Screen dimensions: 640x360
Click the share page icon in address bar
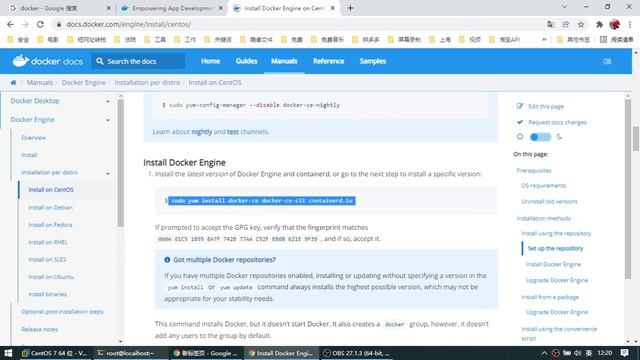[x=566, y=24]
